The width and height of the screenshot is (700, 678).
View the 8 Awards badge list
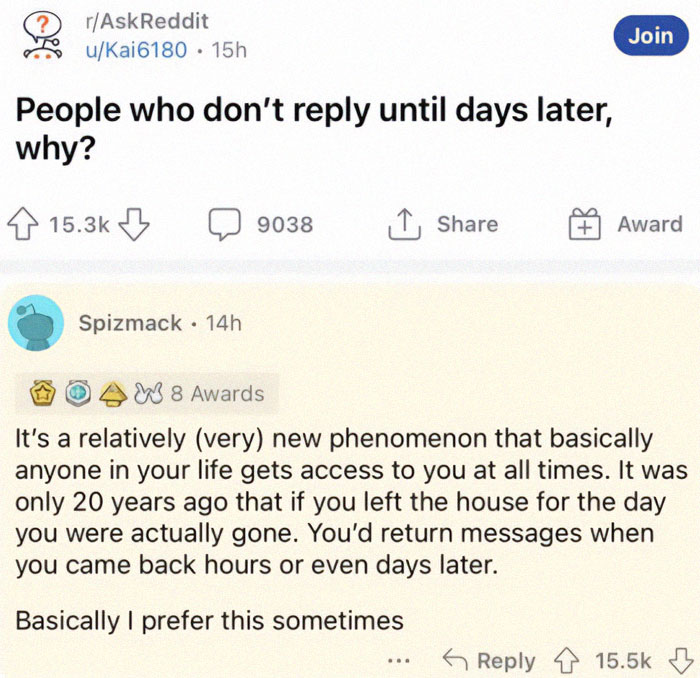point(217,393)
